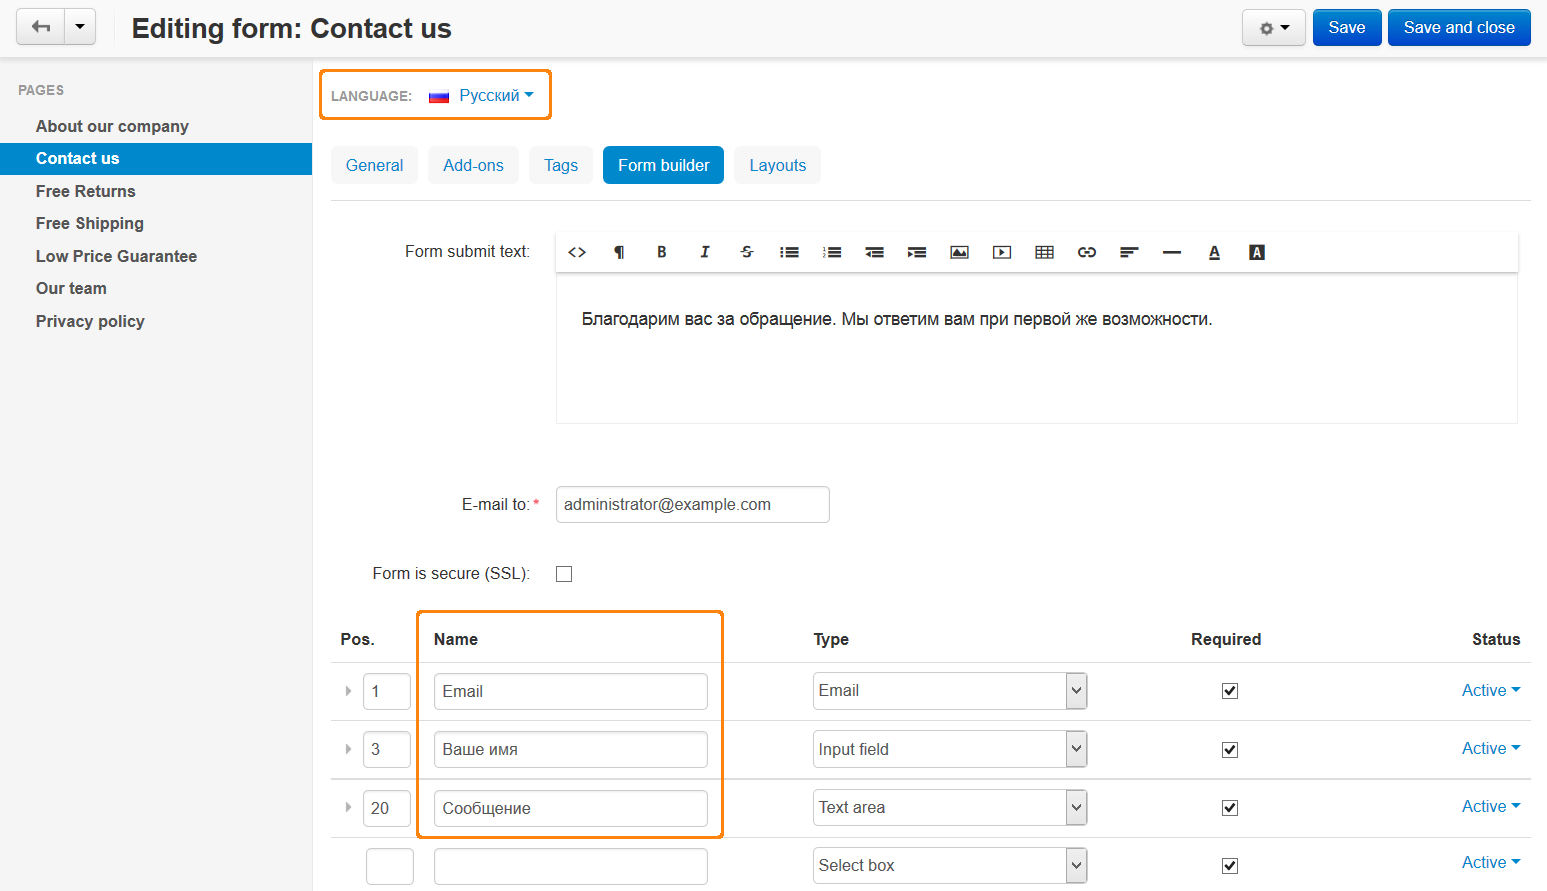Uncheck Required for the Сообщение field
Viewport: 1547px width, 891px height.
pos(1230,808)
